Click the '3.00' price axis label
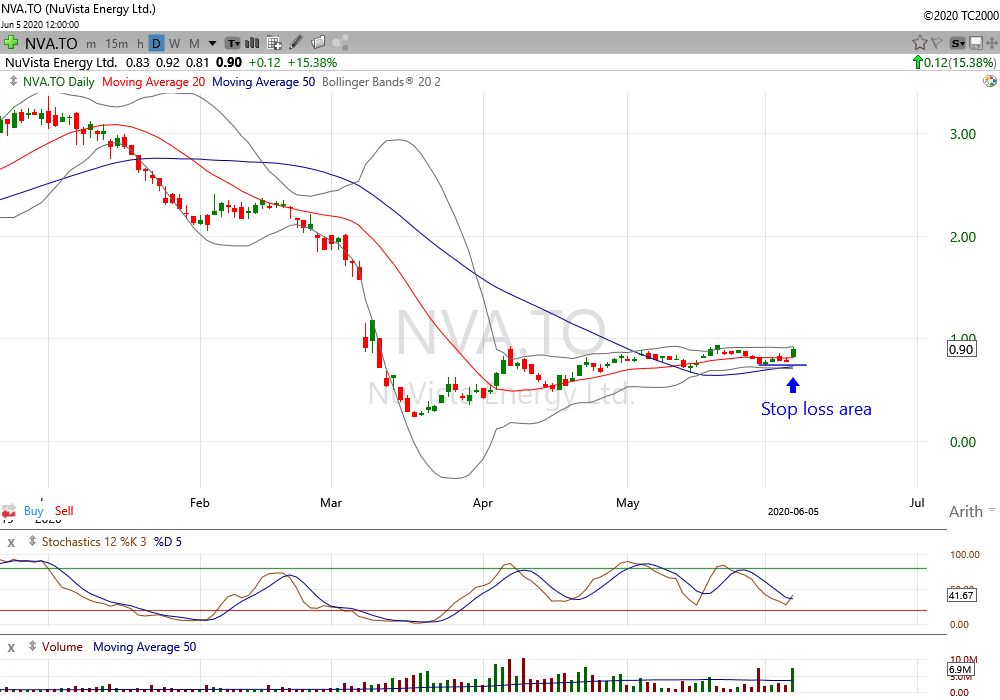 [962, 135]
